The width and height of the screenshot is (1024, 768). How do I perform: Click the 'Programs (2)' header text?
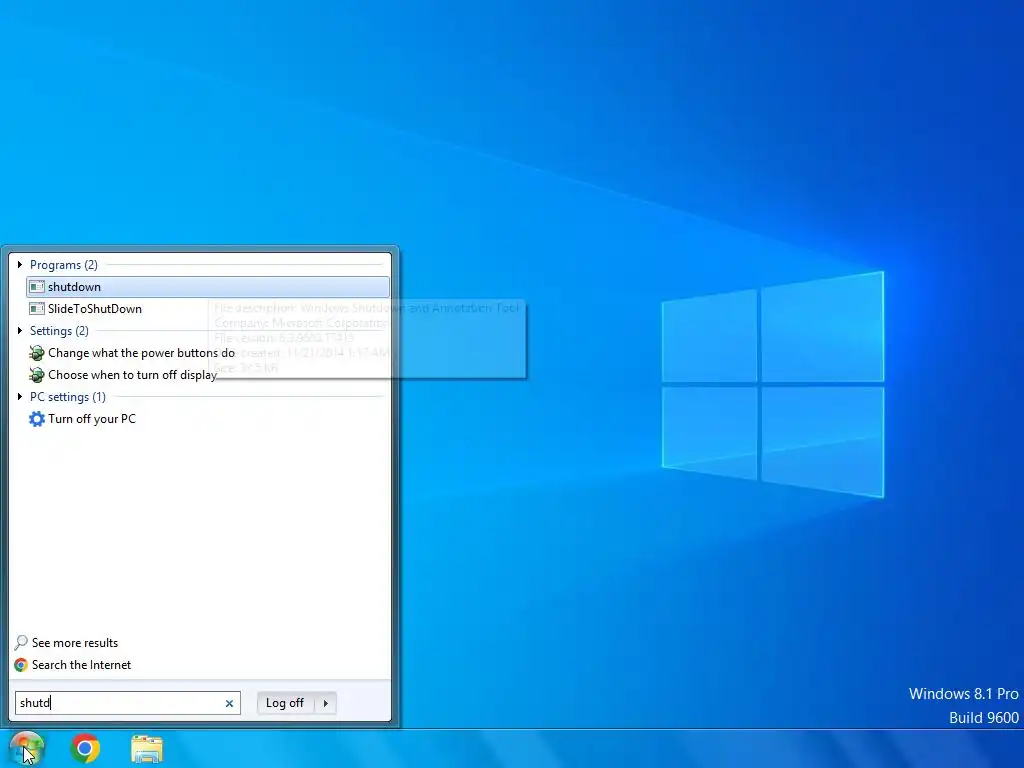click(64, 264)
